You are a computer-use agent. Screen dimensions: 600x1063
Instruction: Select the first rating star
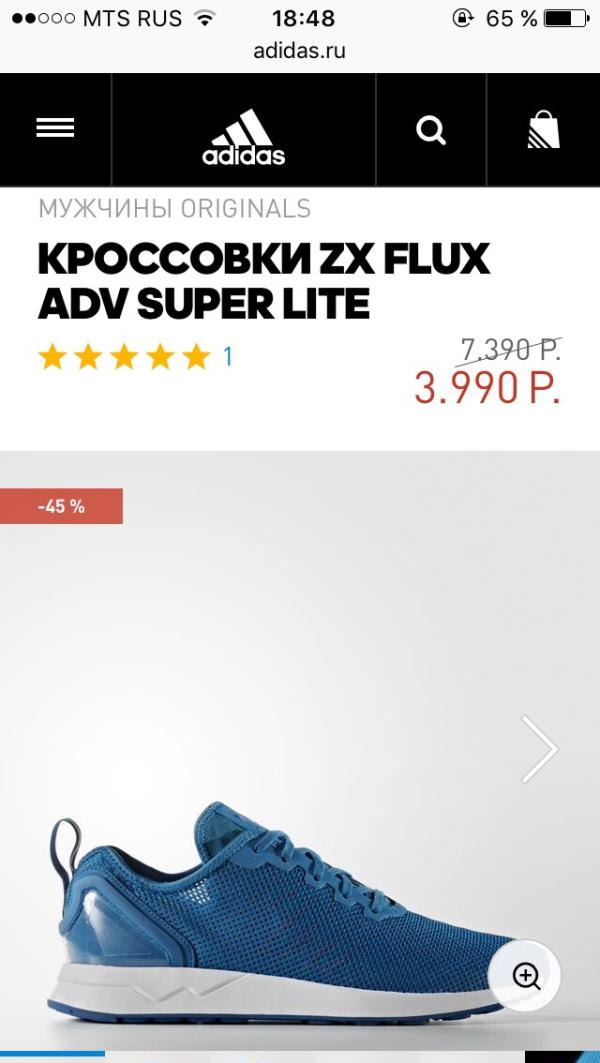[52, 357]
